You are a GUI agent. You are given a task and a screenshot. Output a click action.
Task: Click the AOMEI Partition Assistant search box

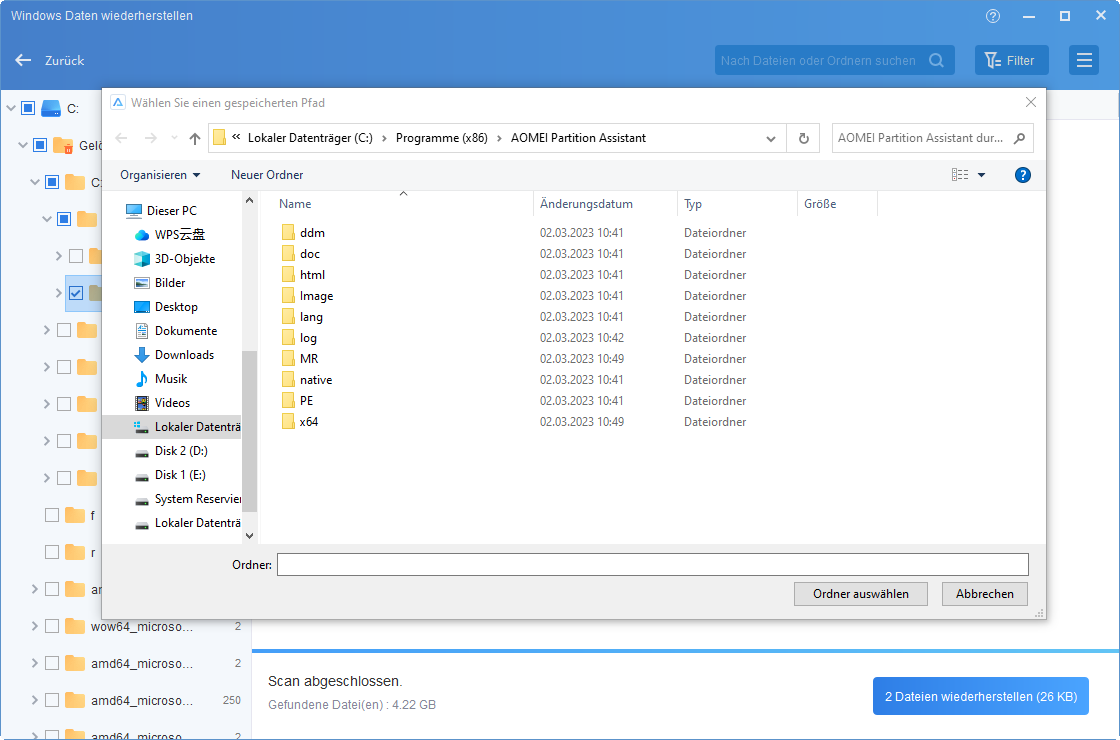932,138
